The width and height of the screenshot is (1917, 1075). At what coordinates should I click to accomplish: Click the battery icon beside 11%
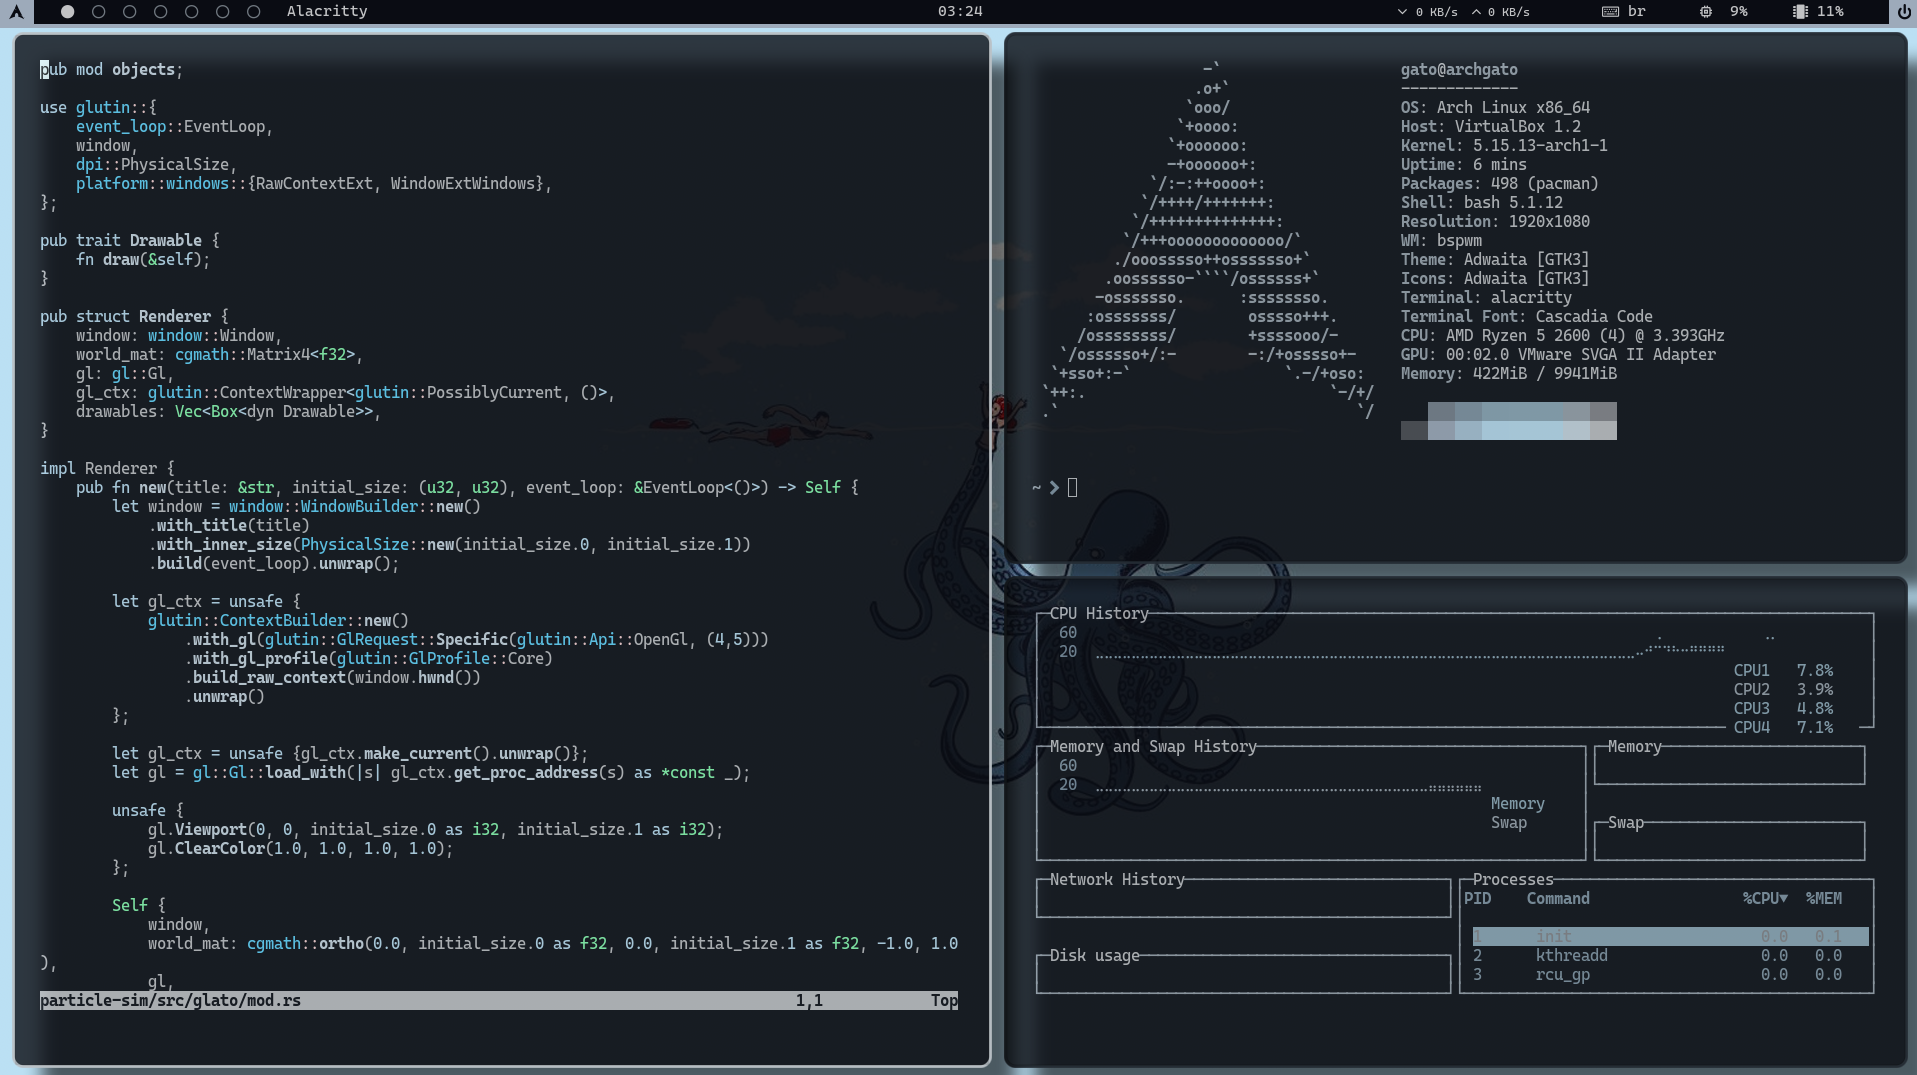pyautogui.click(x=1800, y=12)
